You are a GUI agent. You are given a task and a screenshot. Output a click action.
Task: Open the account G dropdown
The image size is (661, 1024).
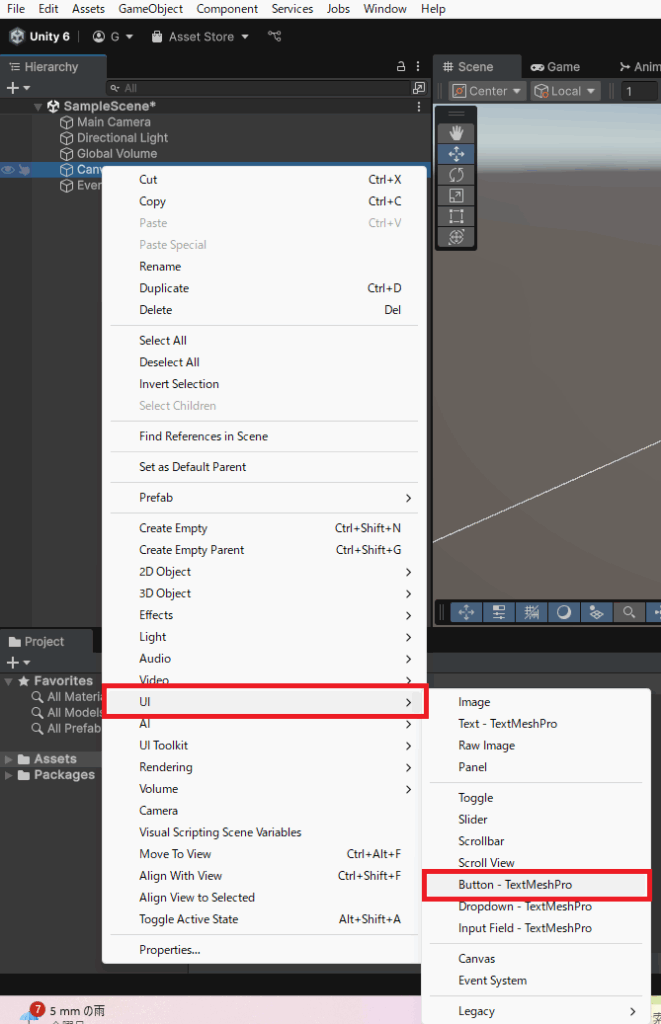tap(113, 37)
